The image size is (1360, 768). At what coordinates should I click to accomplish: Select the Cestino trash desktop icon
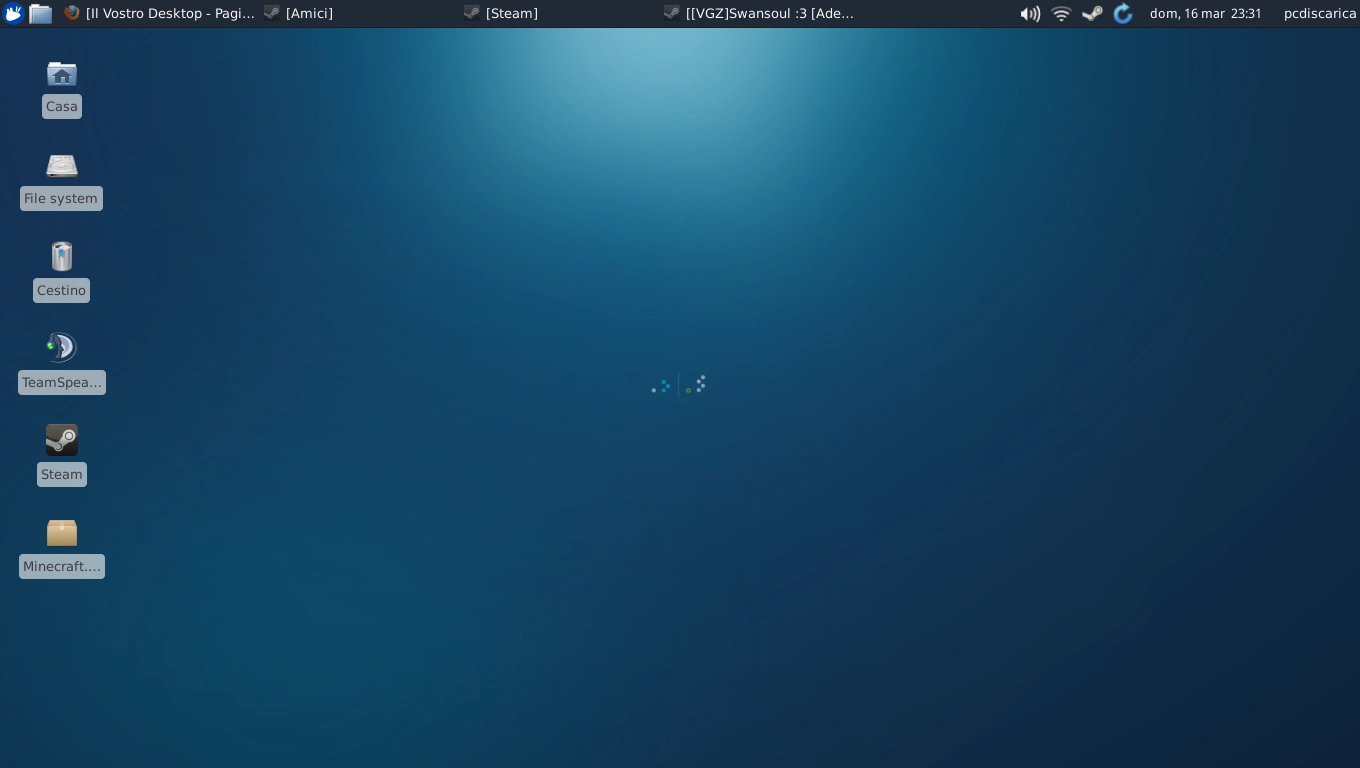coord(61,272)
